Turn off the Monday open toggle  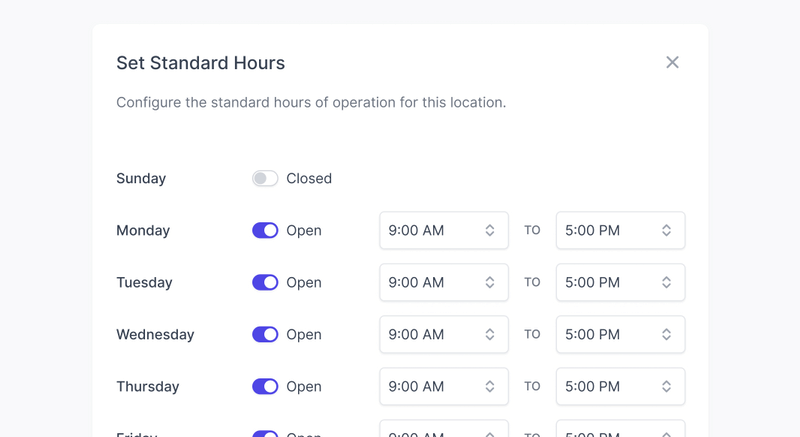pyautogui.click(x=265, y=230)
